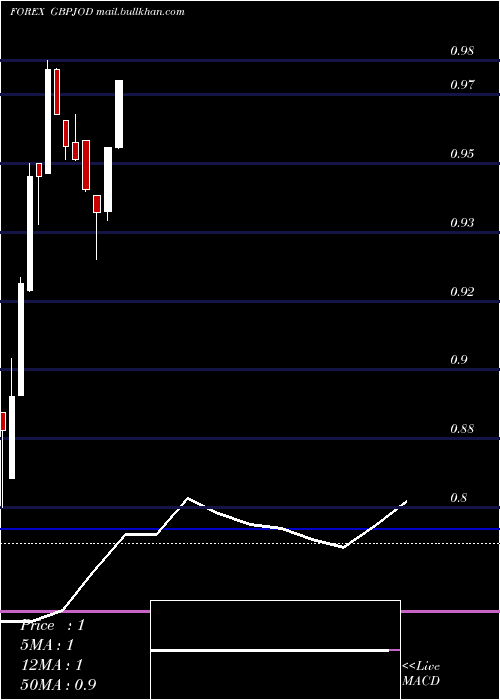Click the '12MA : 1' readout
Image resolution: width=500 pixels, height=700 pixels.
[x=52, y=665]
